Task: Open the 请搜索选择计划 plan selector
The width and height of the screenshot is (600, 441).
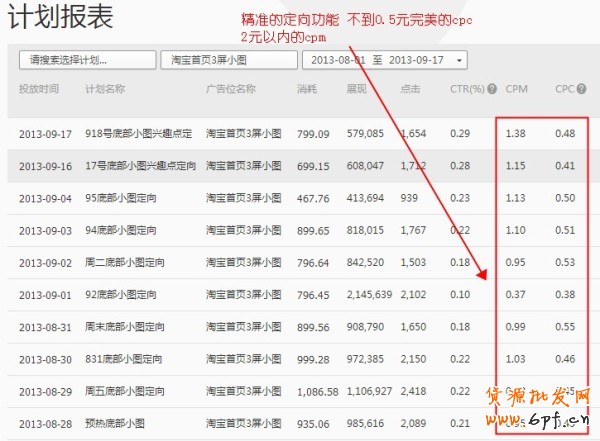Action: [87, 60]
